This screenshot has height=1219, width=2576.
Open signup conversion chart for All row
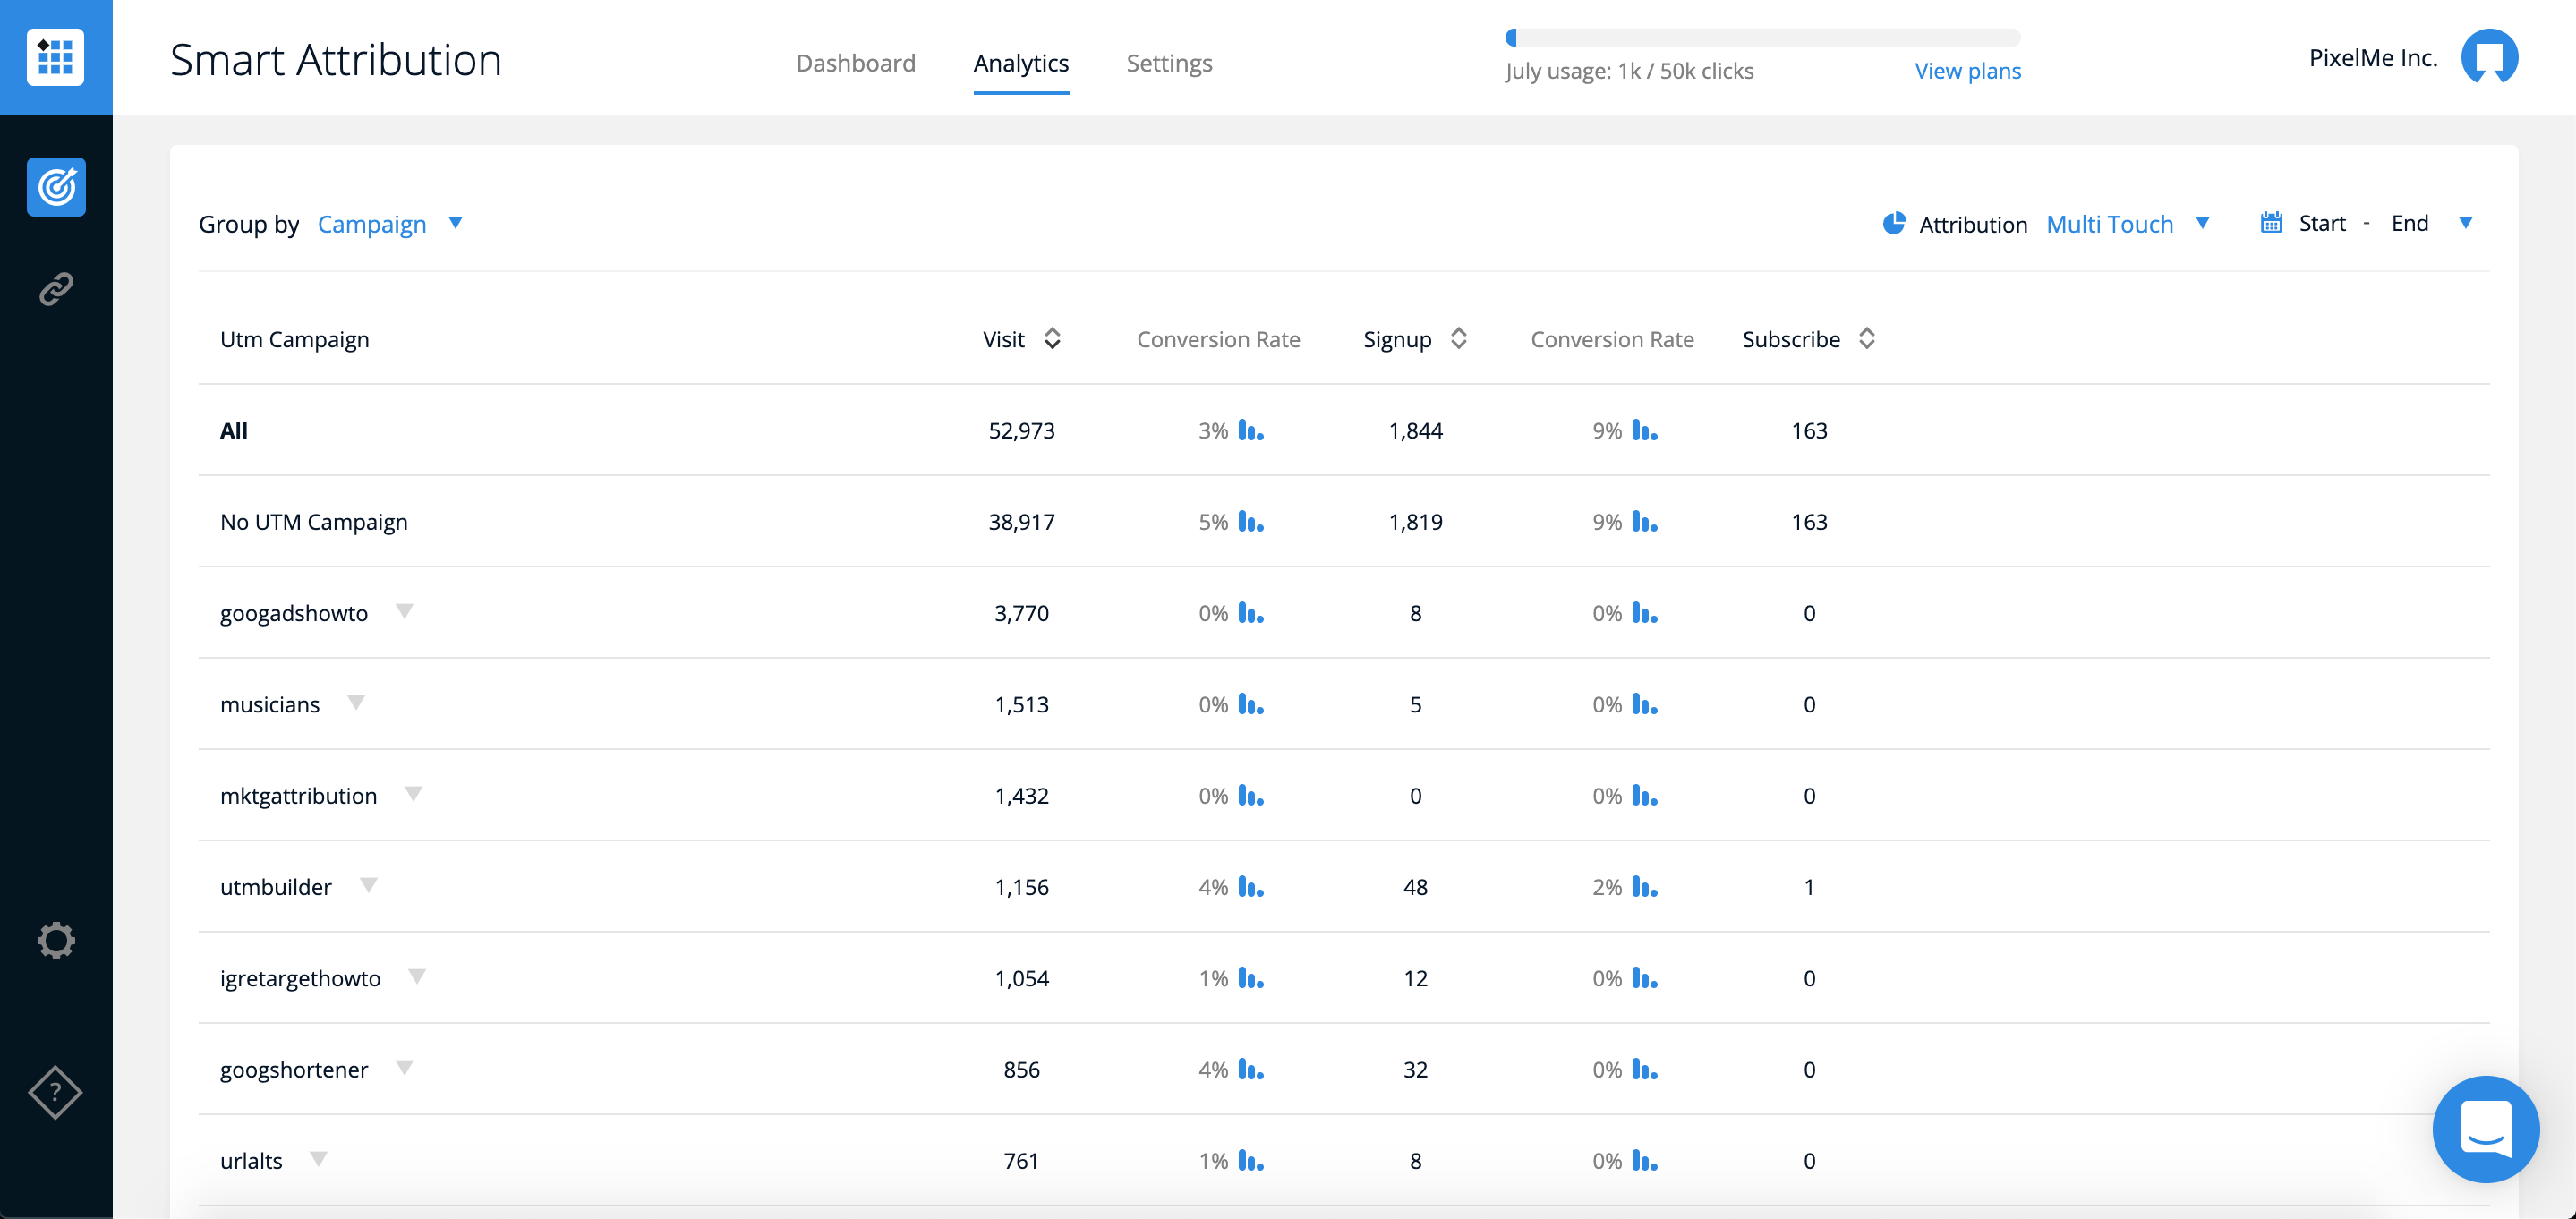(1645, 430)
